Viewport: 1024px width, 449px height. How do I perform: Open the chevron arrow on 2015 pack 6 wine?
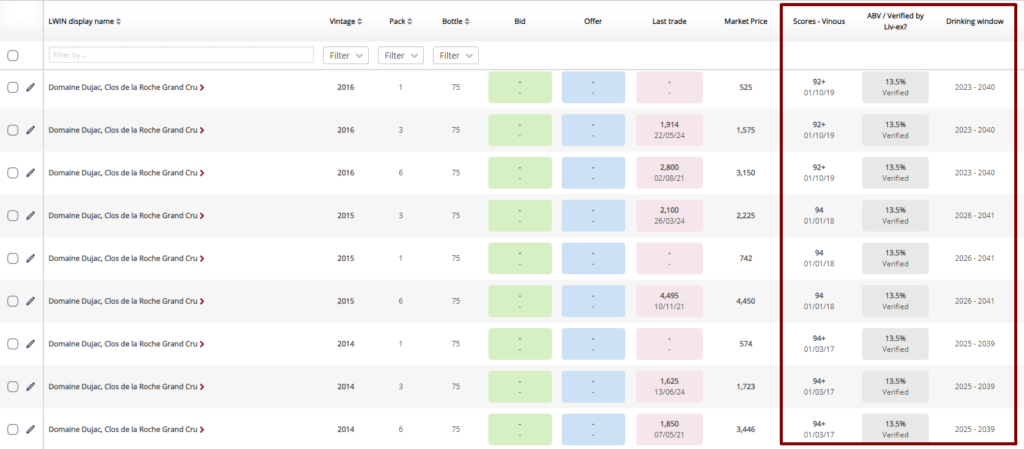202,301
